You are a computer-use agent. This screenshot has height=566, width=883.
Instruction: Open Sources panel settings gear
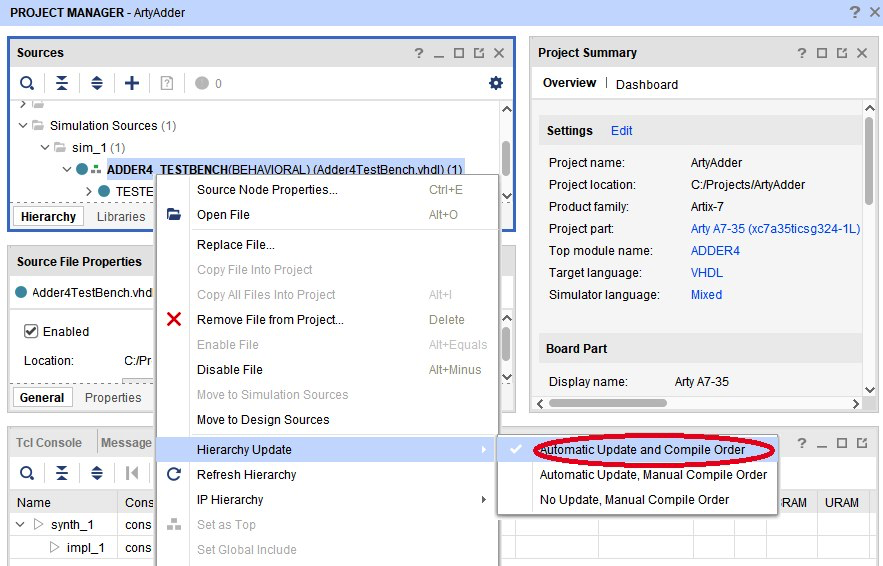(x=495, y=83)
